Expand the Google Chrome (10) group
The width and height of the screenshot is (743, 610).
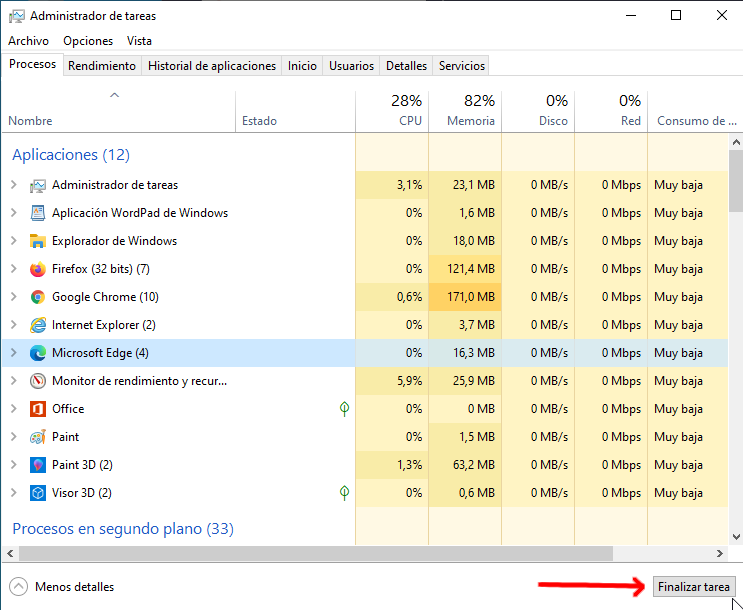(x=14, y=297)
